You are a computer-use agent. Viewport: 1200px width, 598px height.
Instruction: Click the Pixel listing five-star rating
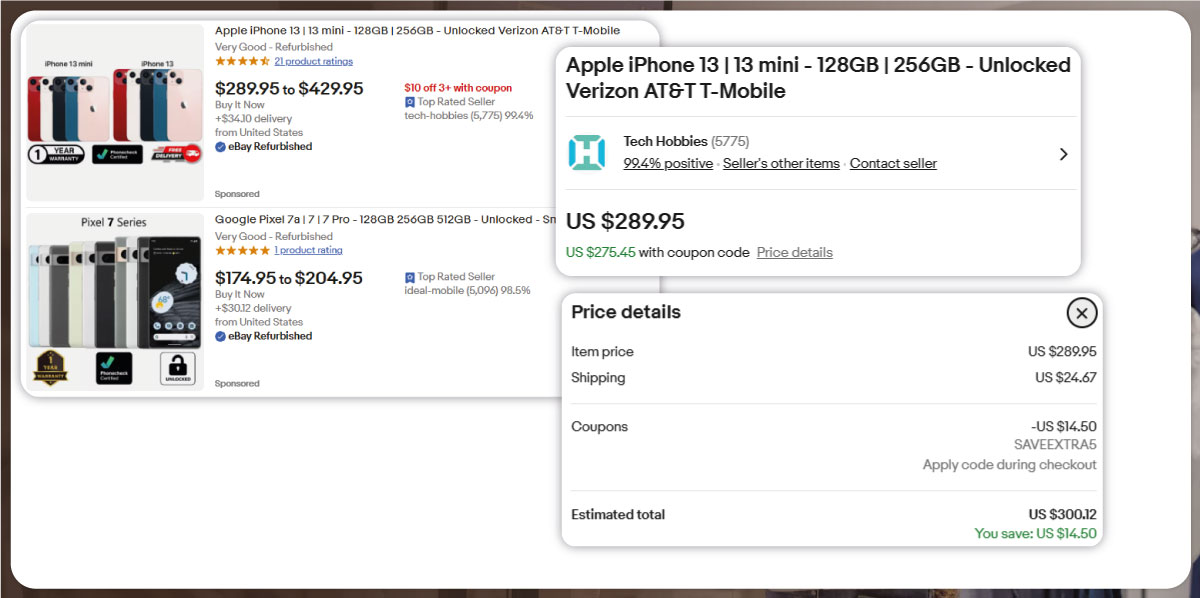[x=242, y=250]
